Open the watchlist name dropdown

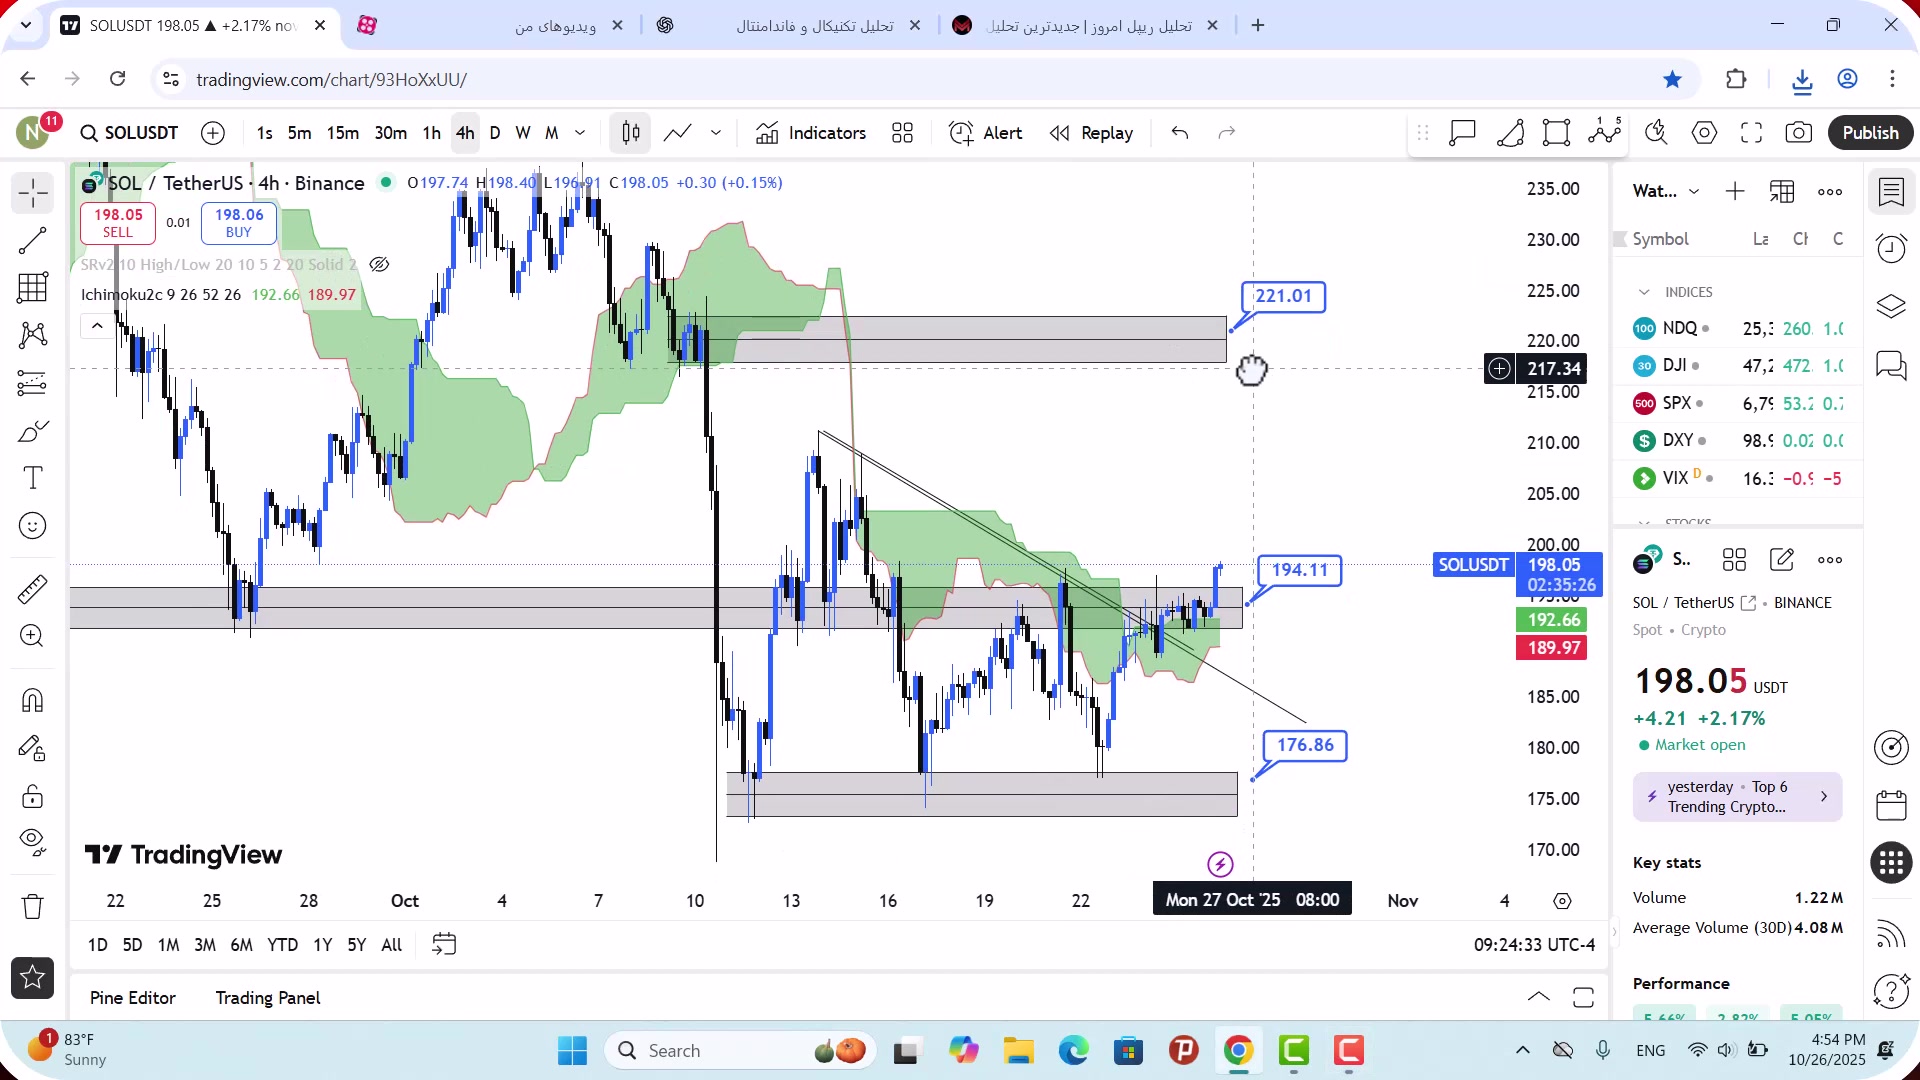(x=1665, y=191)
